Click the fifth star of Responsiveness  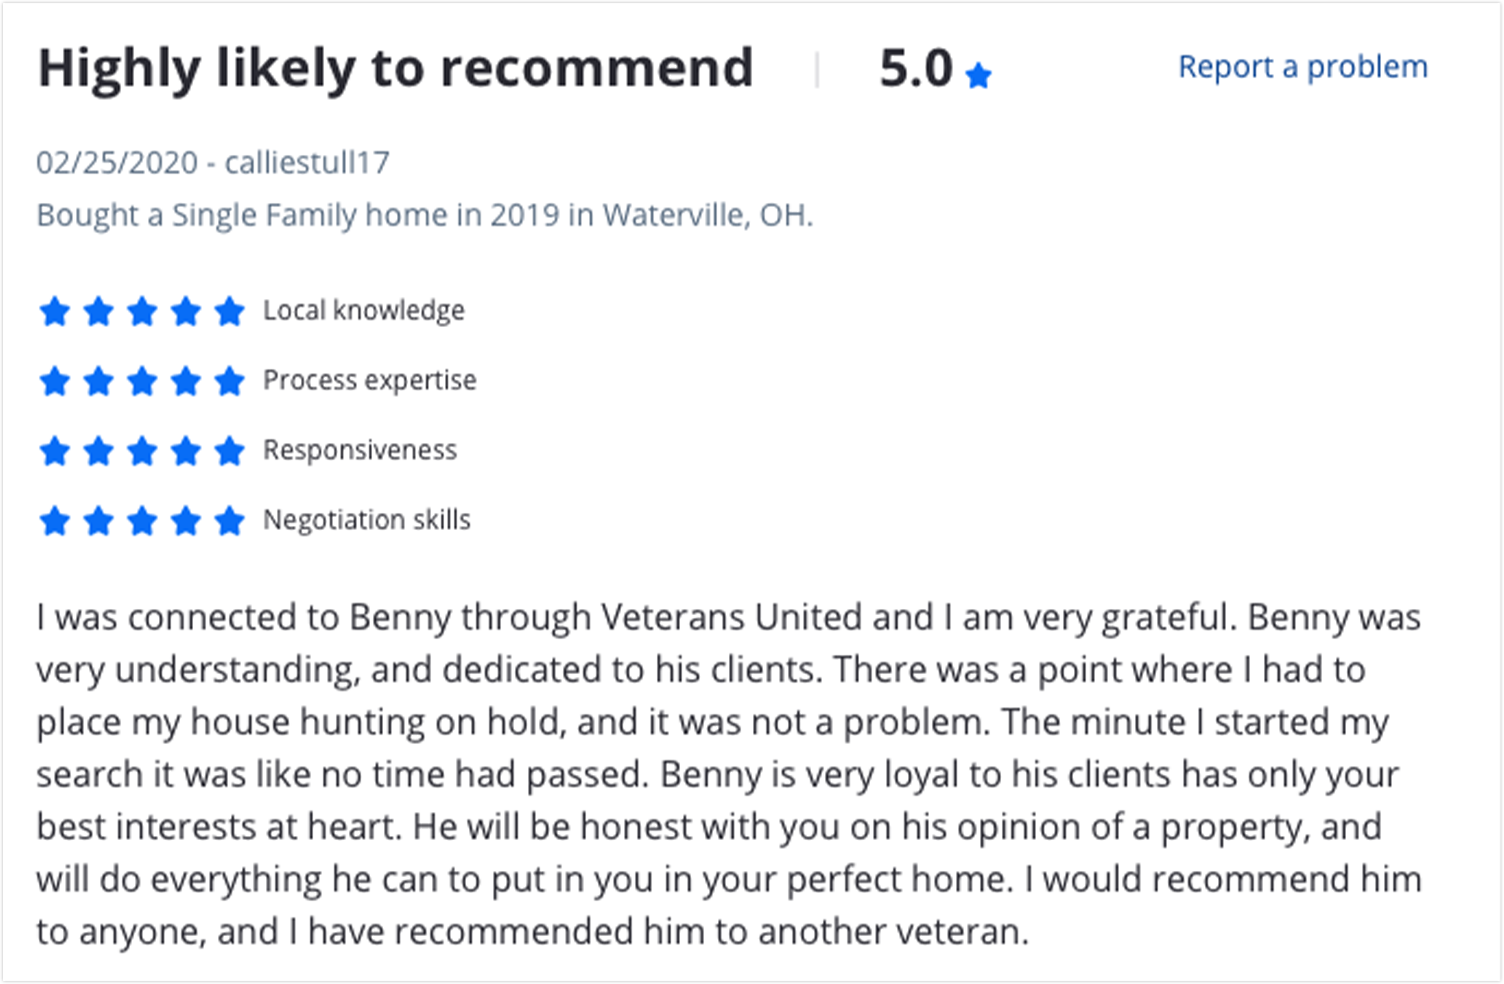click(229, 451)
